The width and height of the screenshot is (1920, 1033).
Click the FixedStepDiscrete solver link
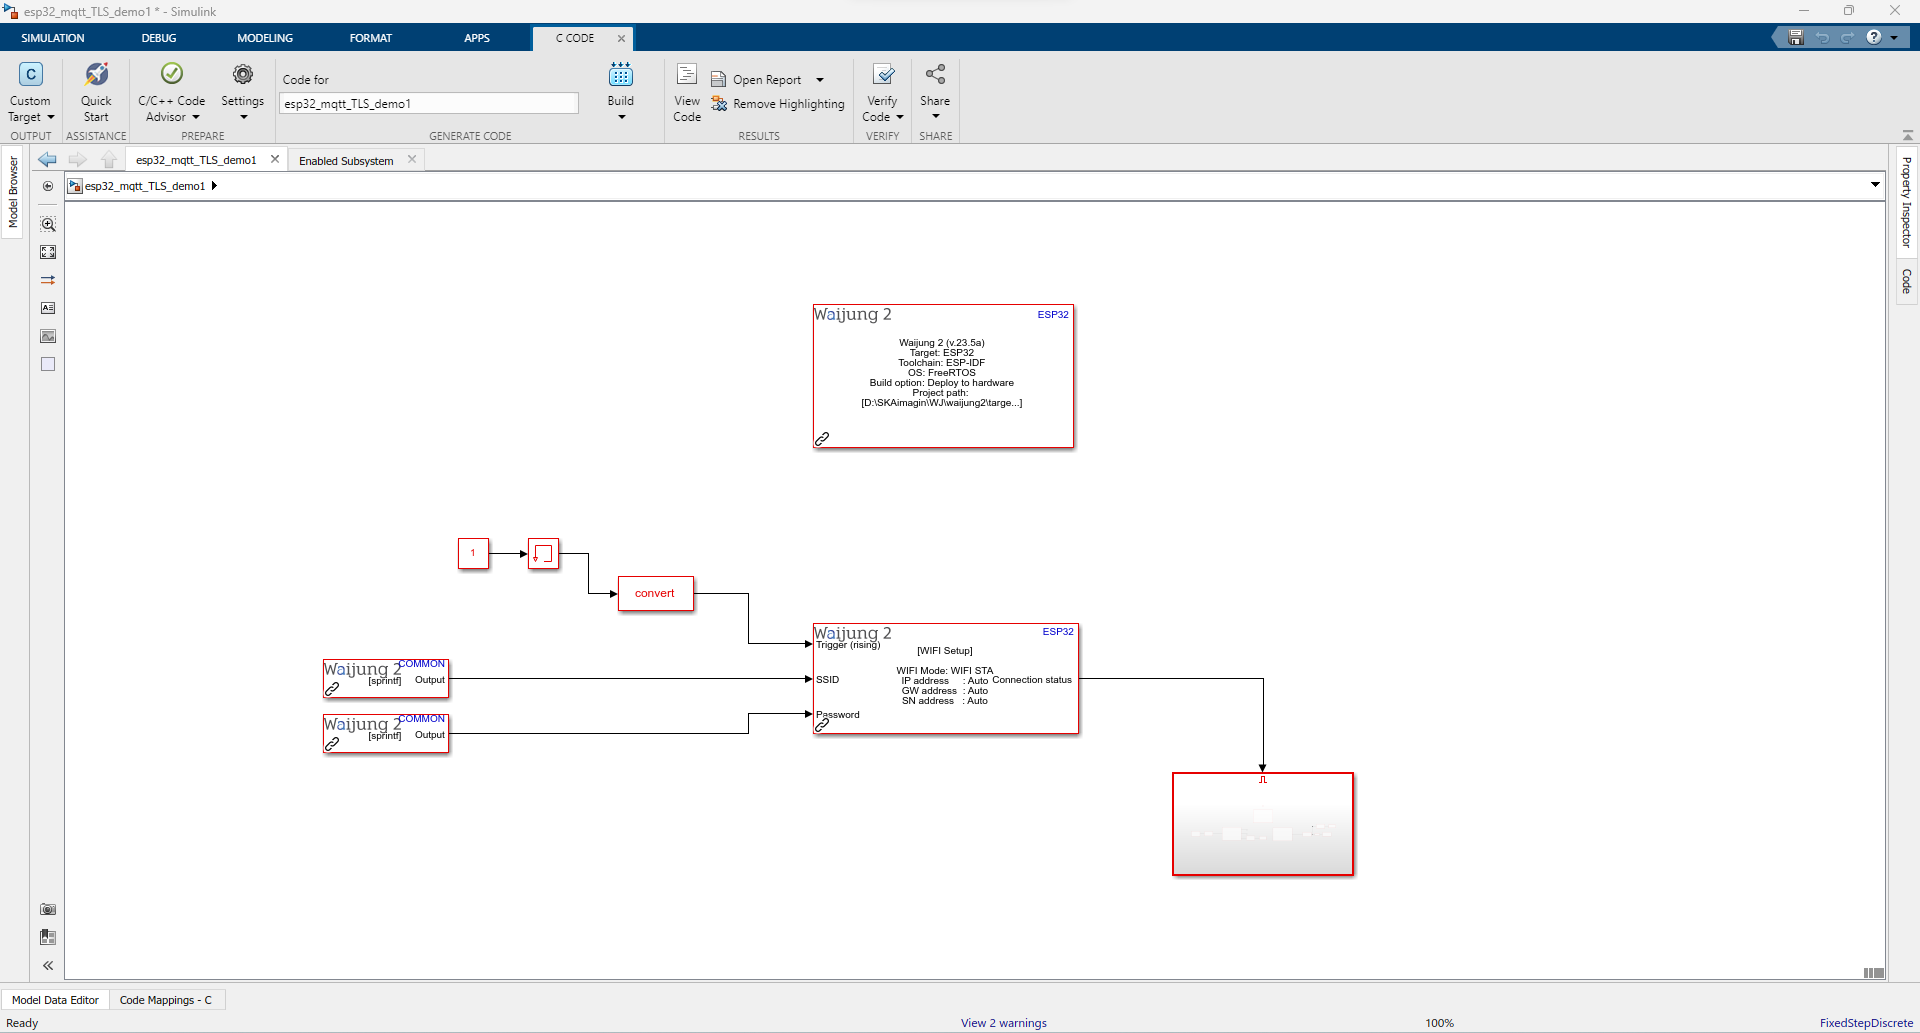[1866, 1023]
